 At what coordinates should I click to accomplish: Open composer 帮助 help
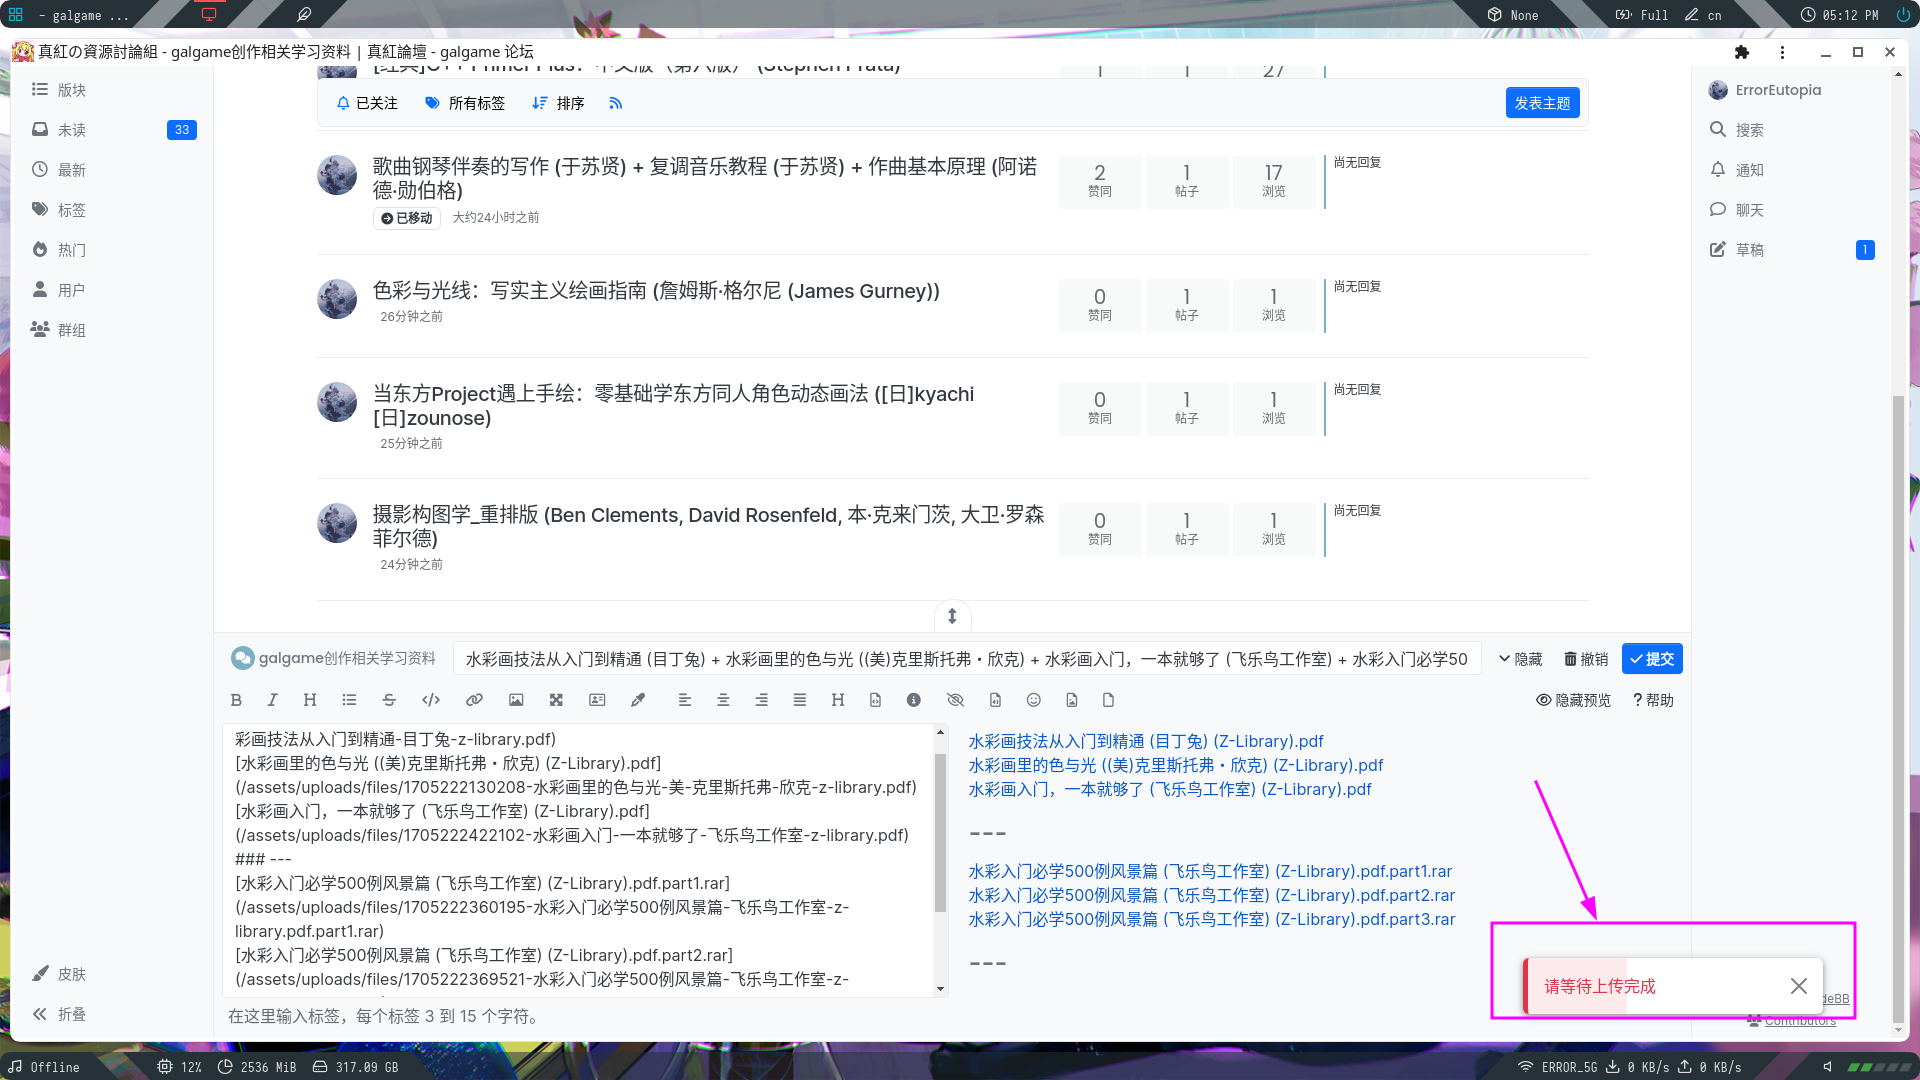click(1653, 700)
